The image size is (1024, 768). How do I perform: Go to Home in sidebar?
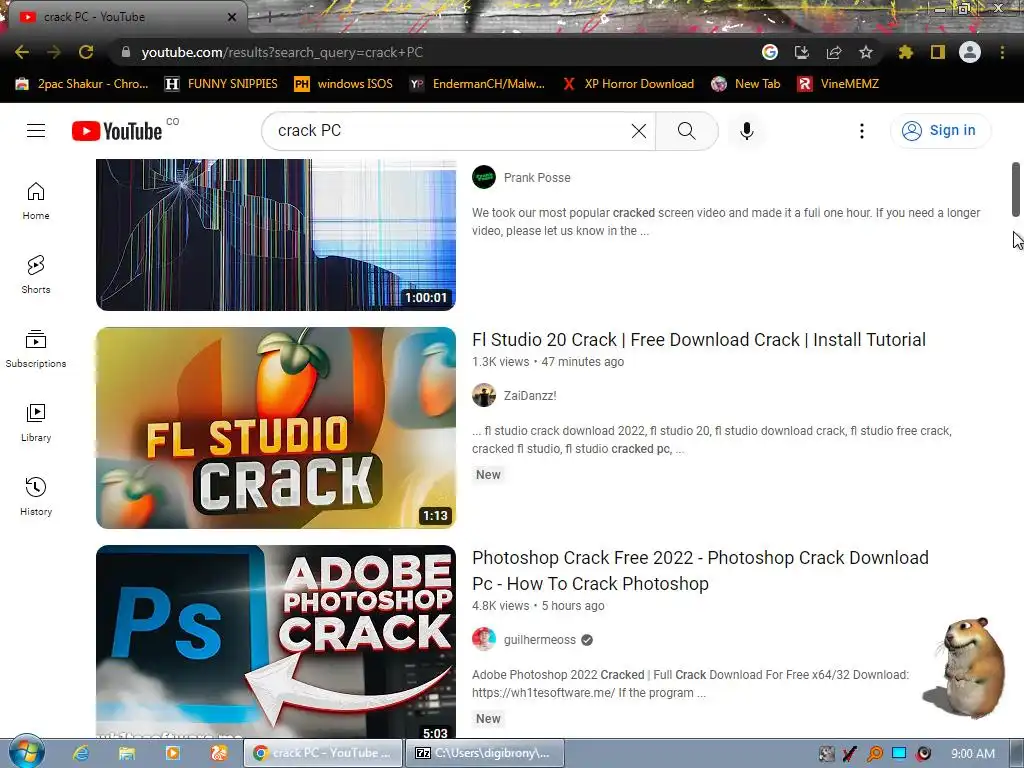click(36, 200)
